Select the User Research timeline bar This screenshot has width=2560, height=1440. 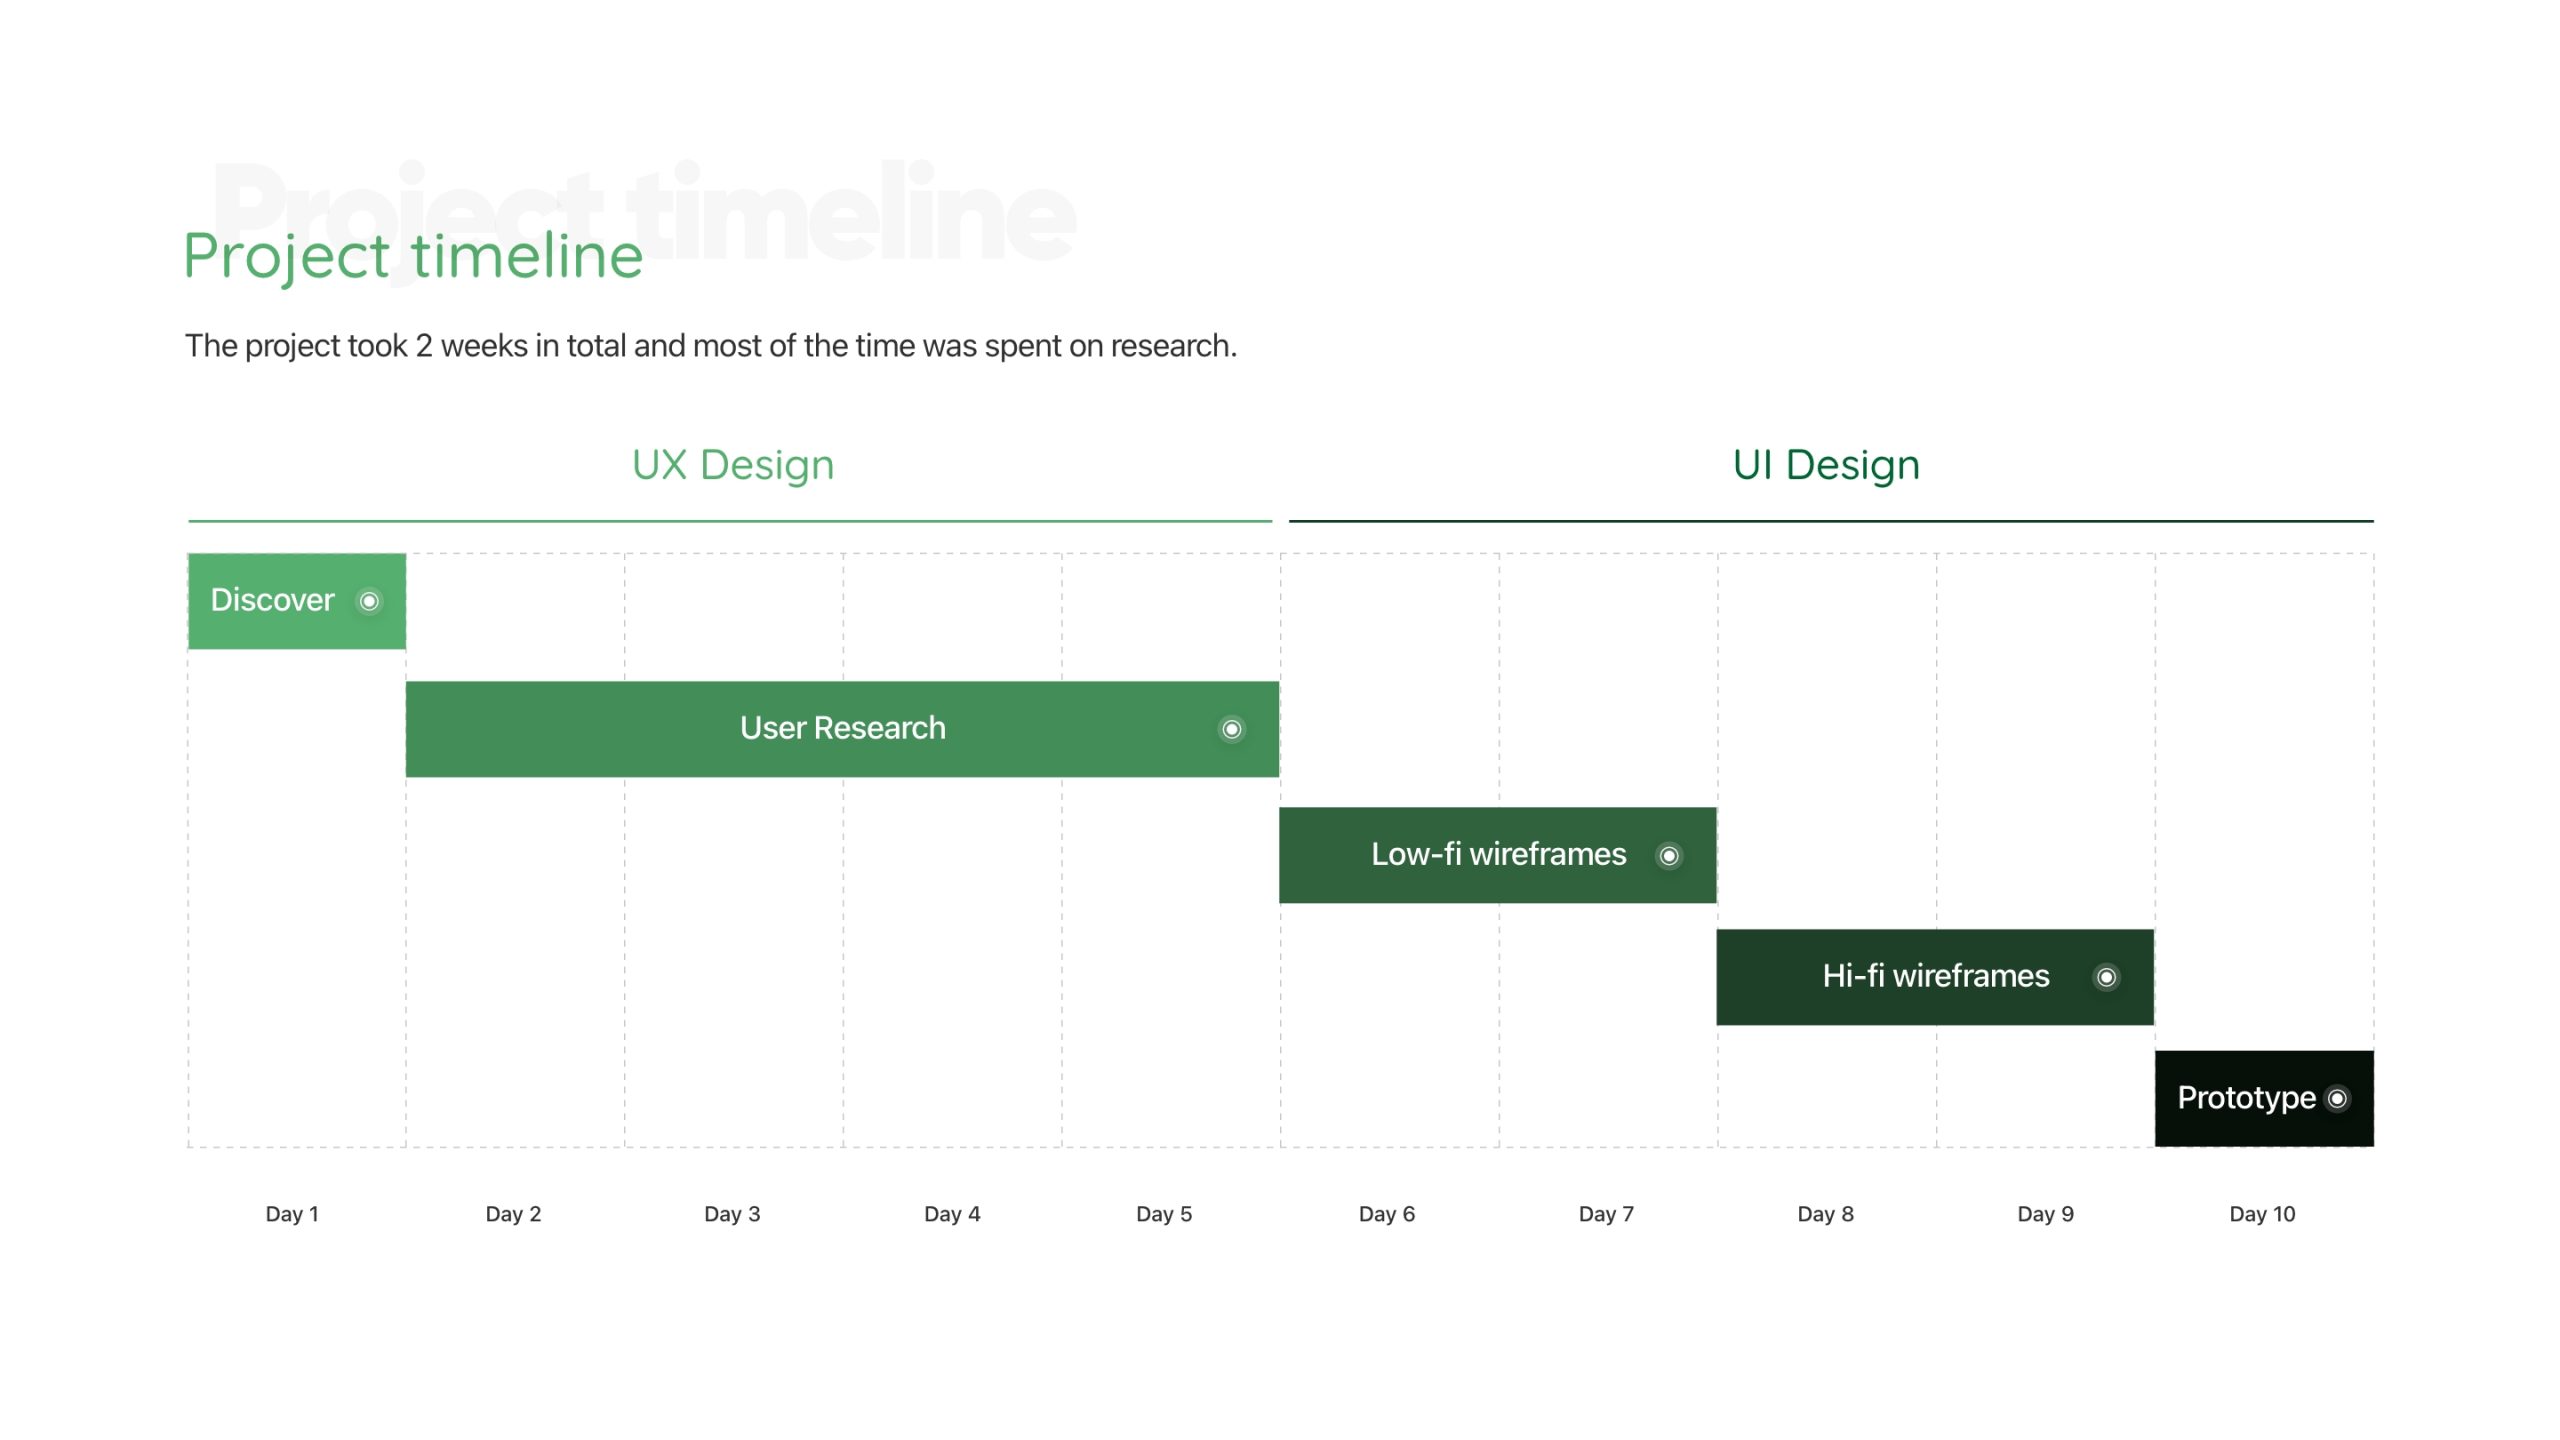pos(841,729)
